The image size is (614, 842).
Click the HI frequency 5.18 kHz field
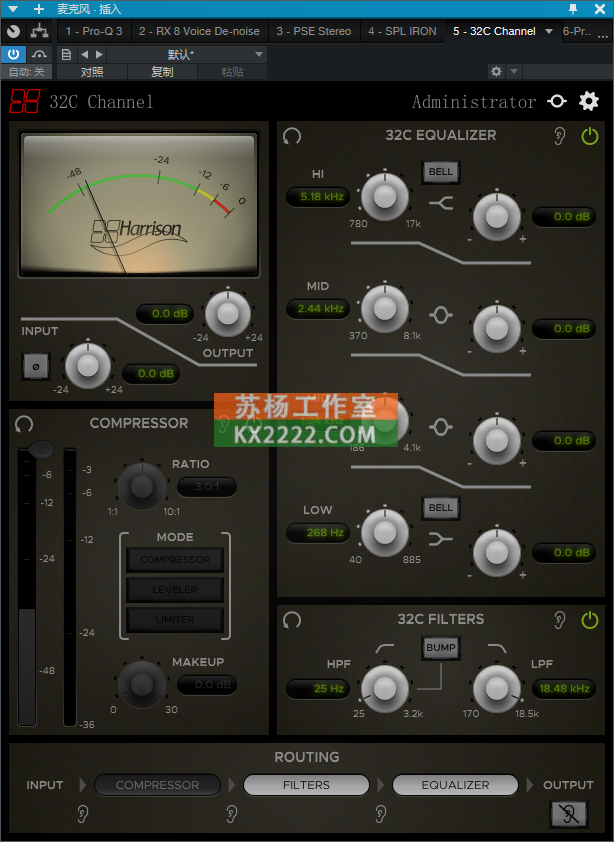[x=318, y=197]
